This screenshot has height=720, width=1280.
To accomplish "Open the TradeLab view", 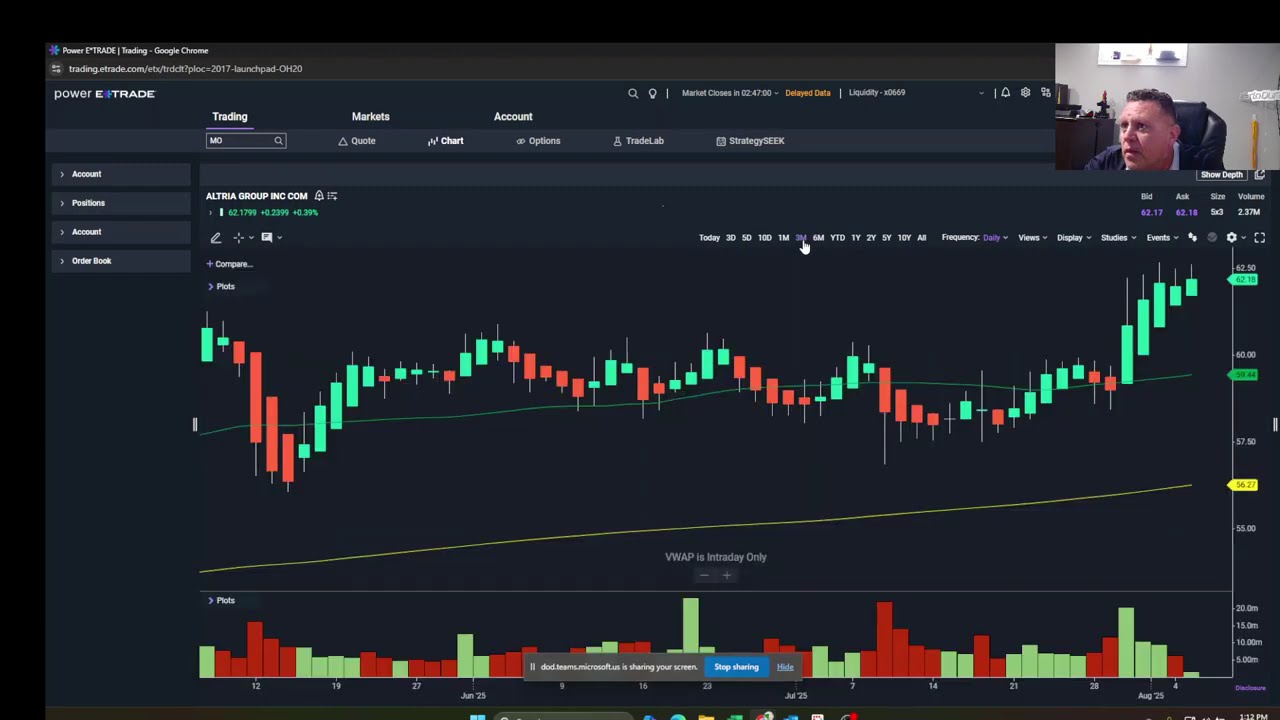I will 638,141.
